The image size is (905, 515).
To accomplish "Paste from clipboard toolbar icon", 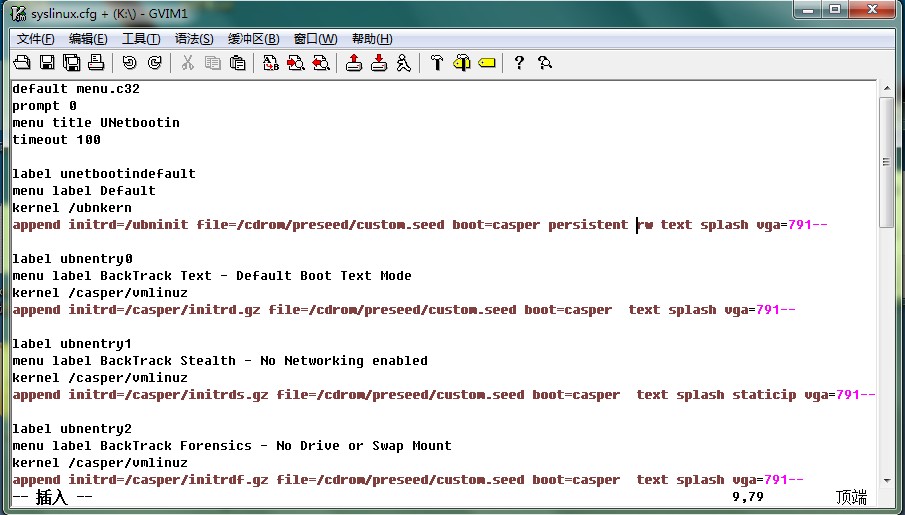I will click(237, 62).
